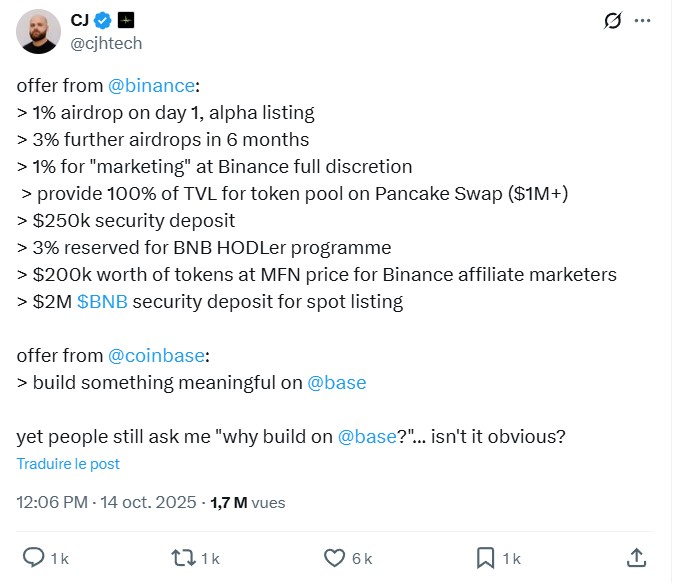Click the blue verified badge next to CJ
Screen dimensions: 673x583
(105, 20)
